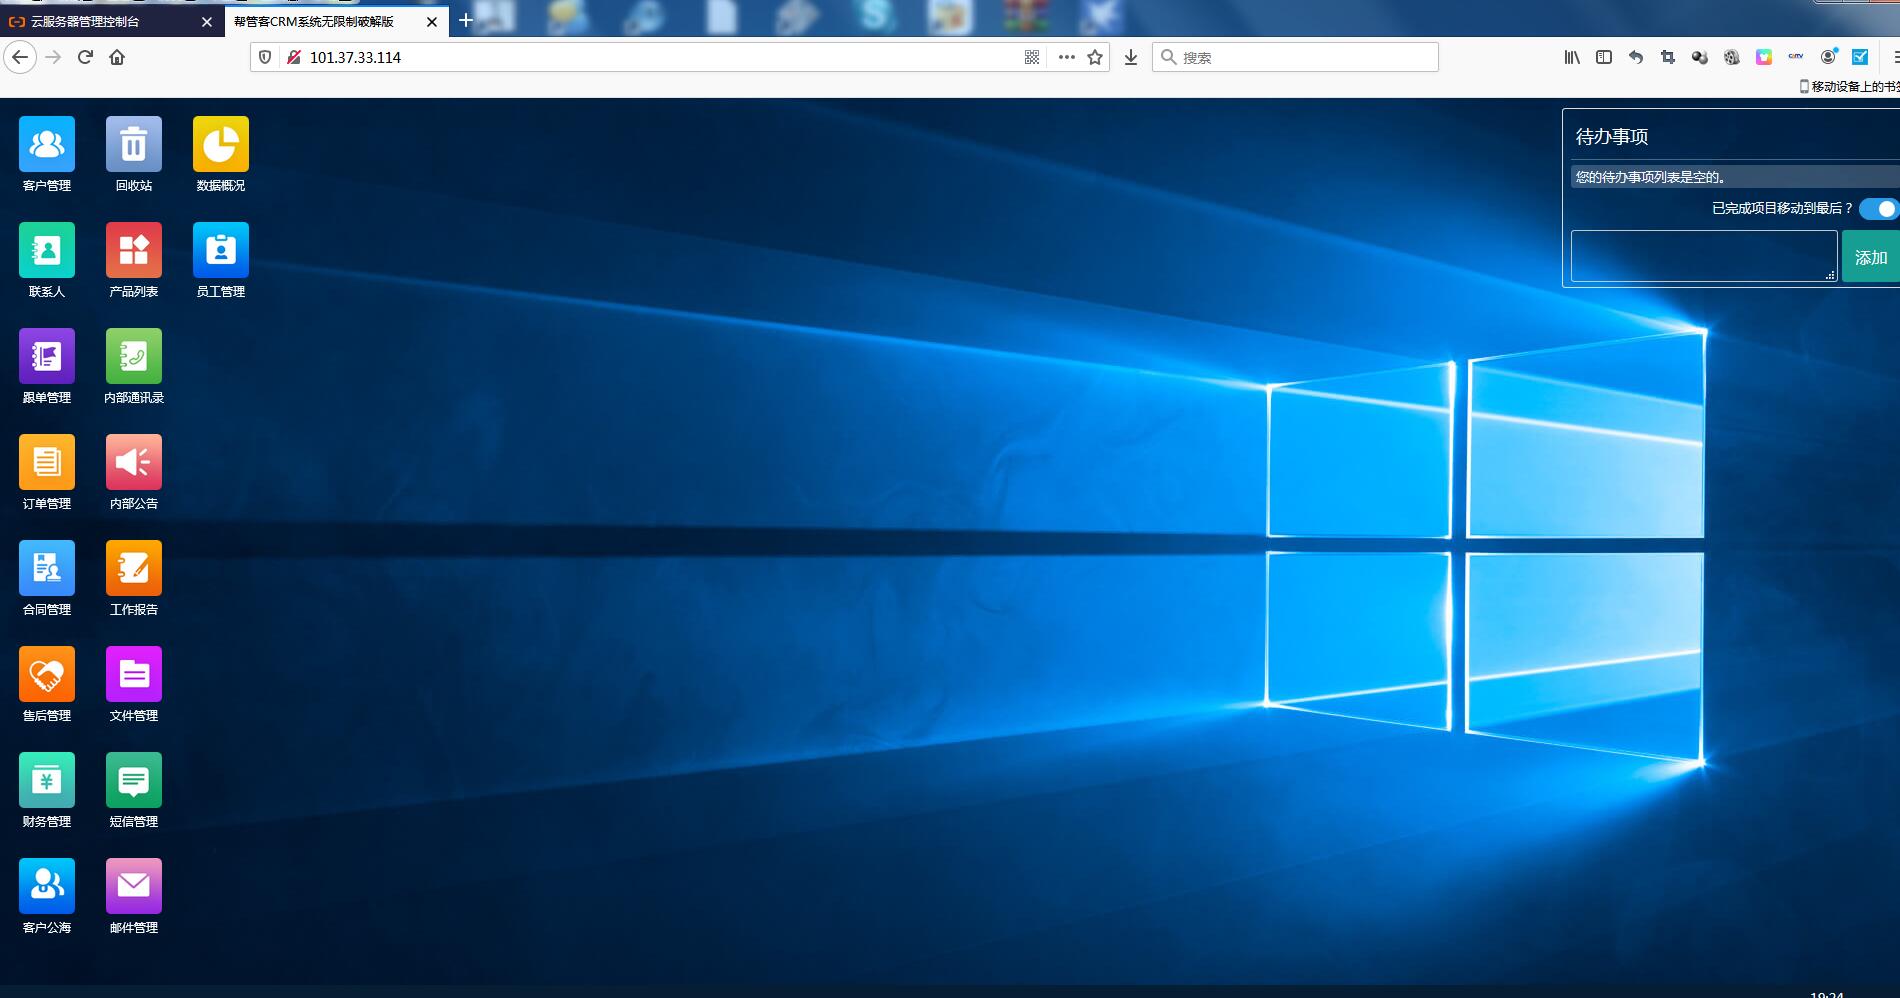Open the 客户公海 customer pool icon

tap(46, 887)
